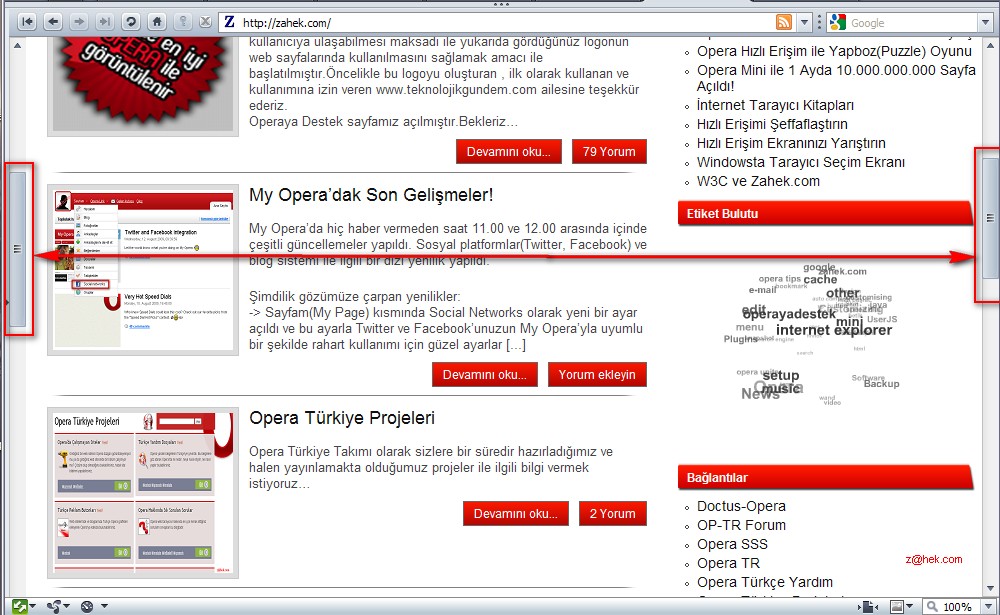Image resolution: width=1000 pixels, height=615 pixels.
Task: Click the Yorum ekleyin button
Action: 597,374
